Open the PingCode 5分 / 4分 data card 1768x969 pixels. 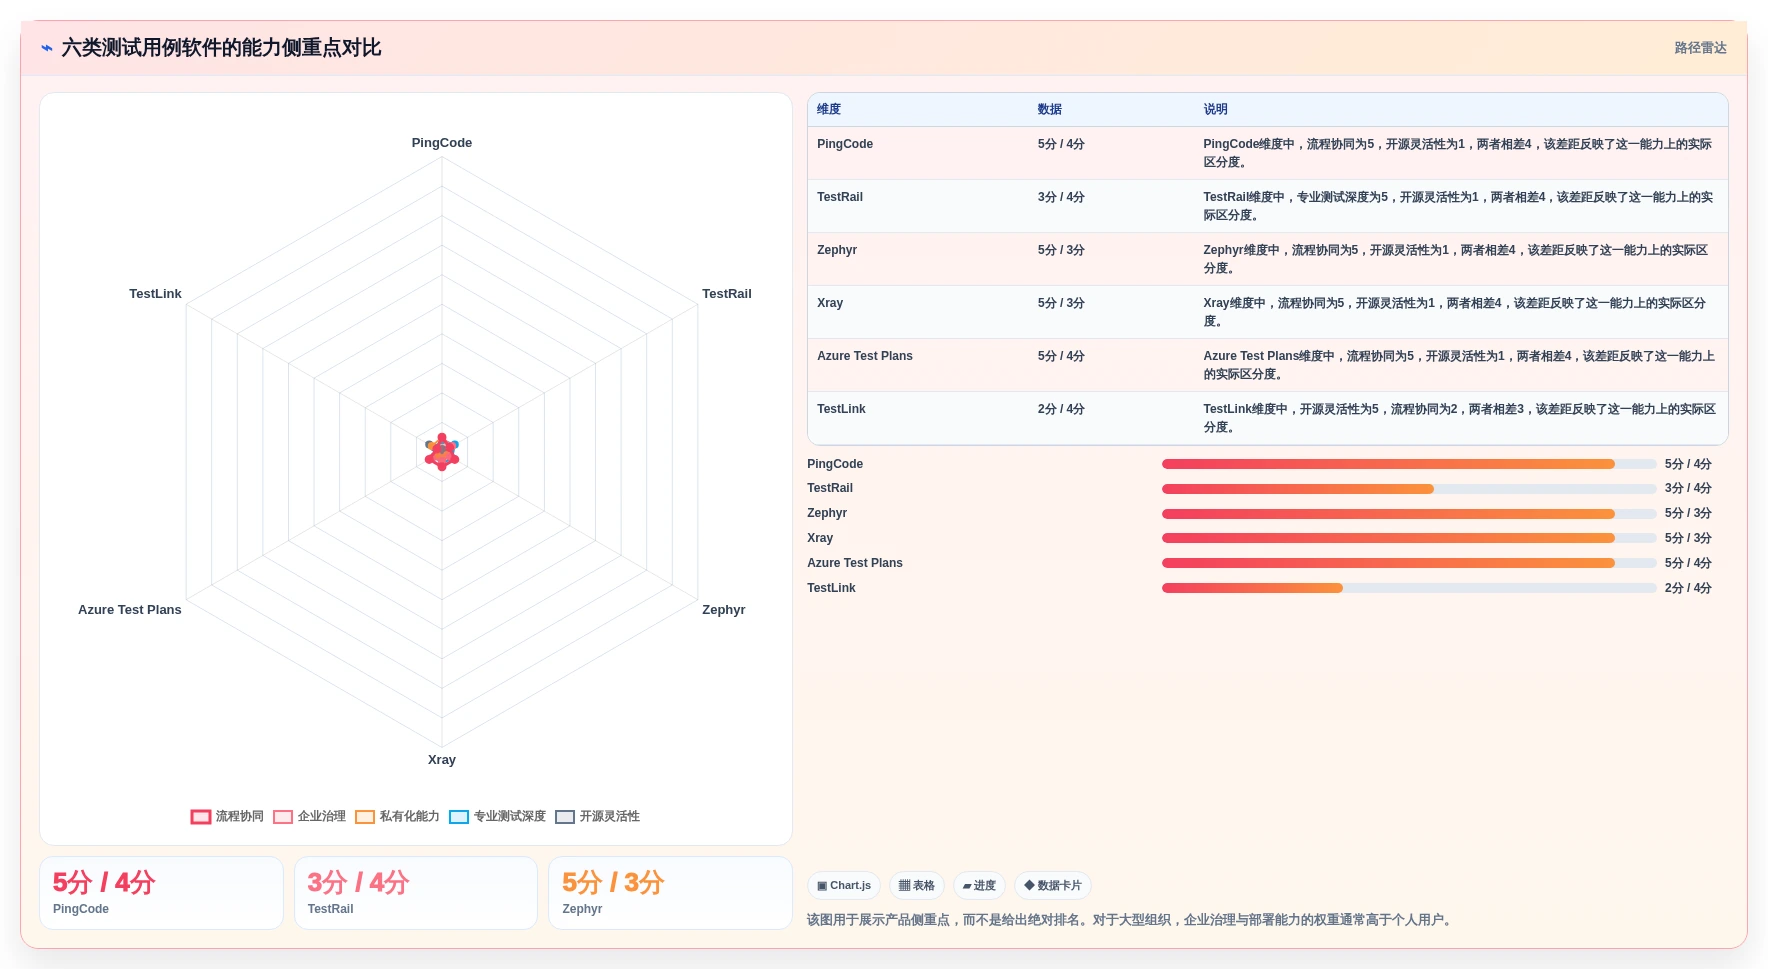click(161, 893)
